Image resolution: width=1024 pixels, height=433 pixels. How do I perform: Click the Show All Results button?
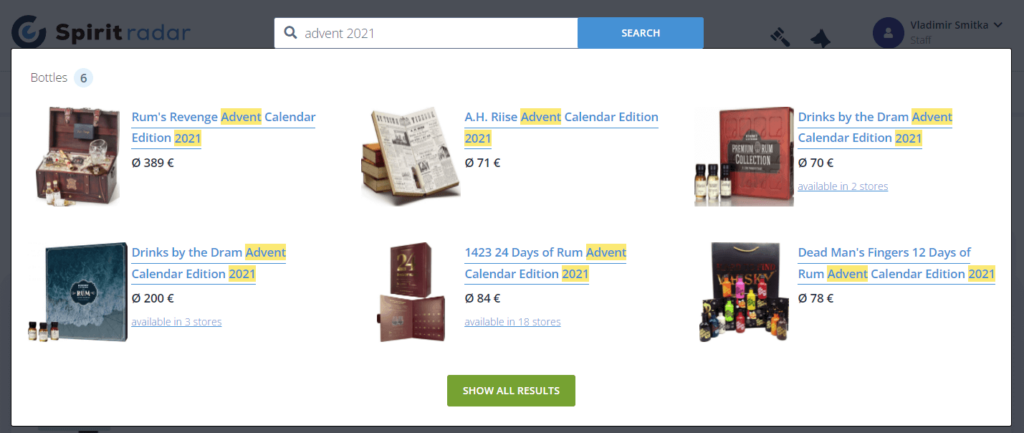point(511,391)
